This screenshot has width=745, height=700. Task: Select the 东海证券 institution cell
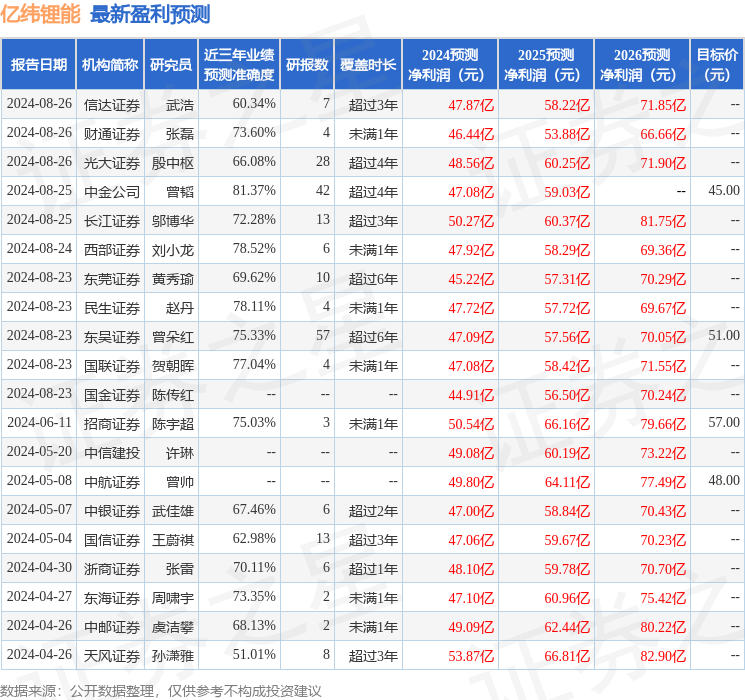(112, 598)
